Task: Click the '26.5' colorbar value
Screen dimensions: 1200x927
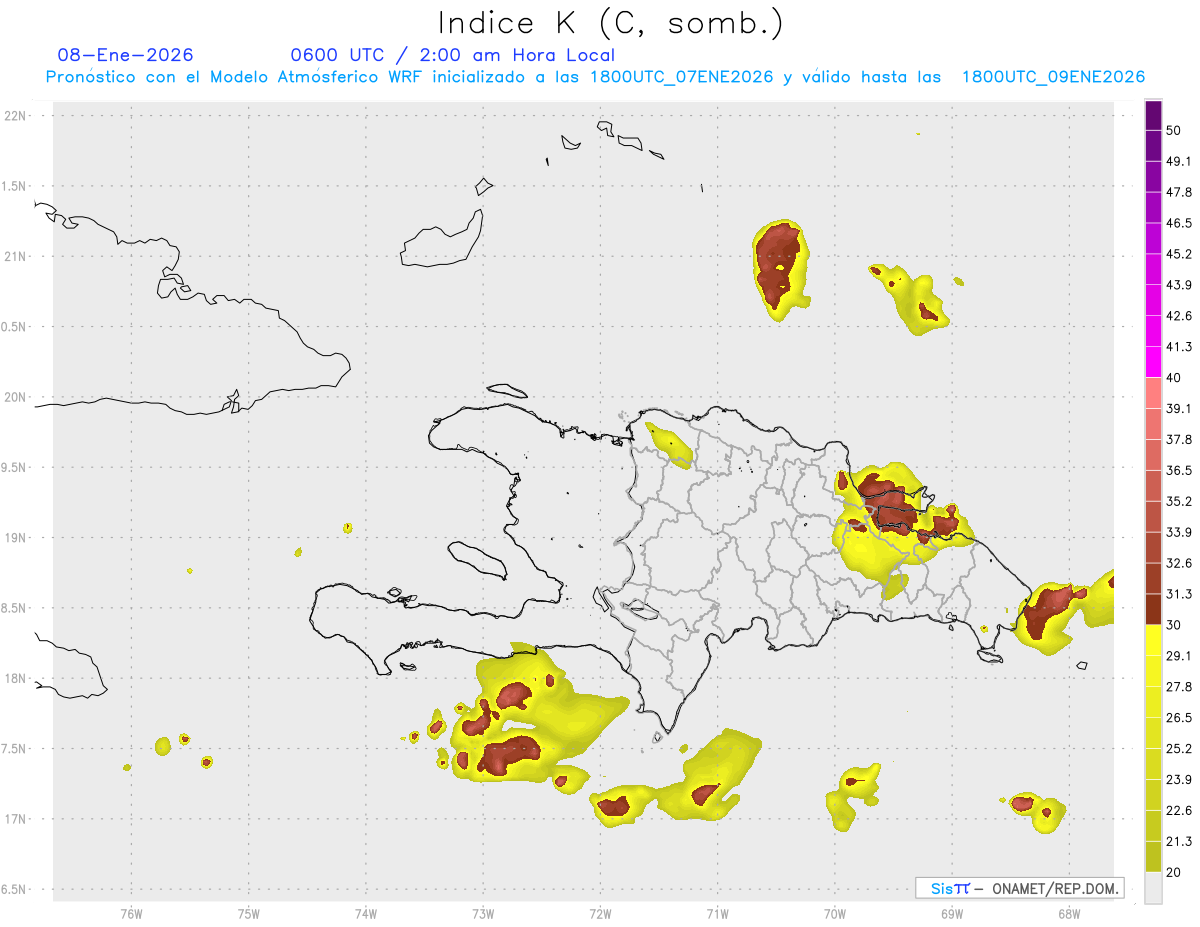Action: pos(1179,718)
